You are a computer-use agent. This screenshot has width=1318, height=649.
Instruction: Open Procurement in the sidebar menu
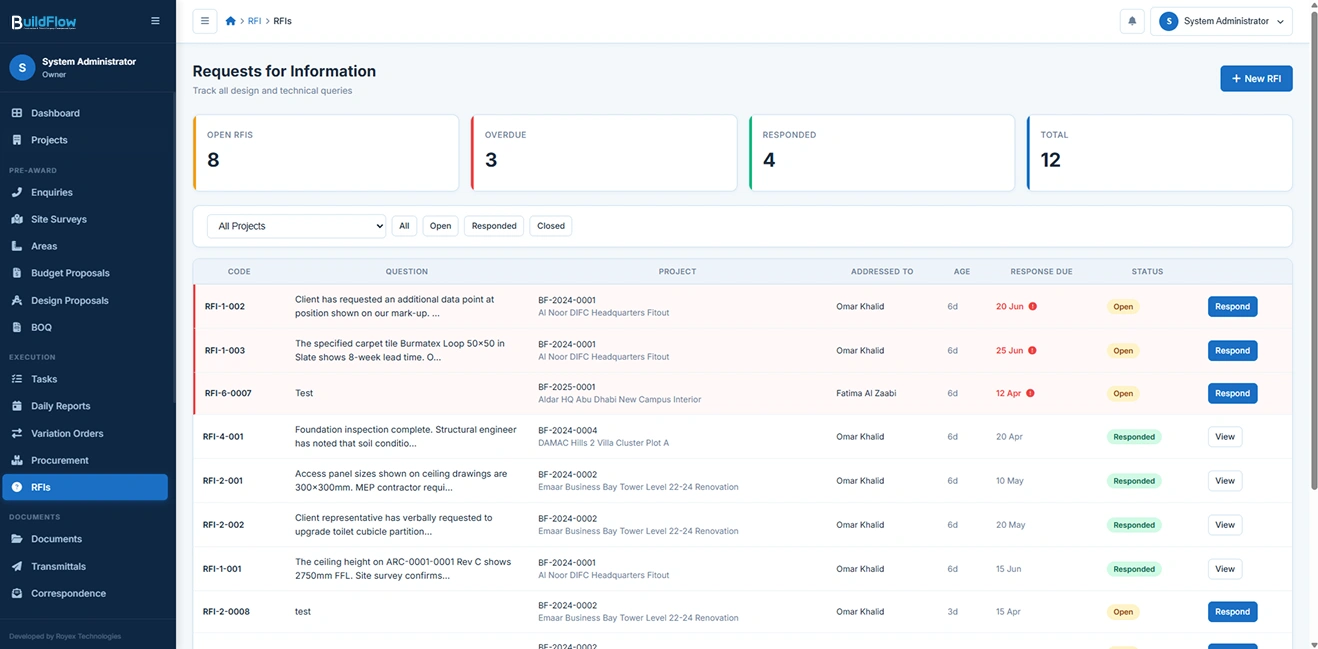60,460
